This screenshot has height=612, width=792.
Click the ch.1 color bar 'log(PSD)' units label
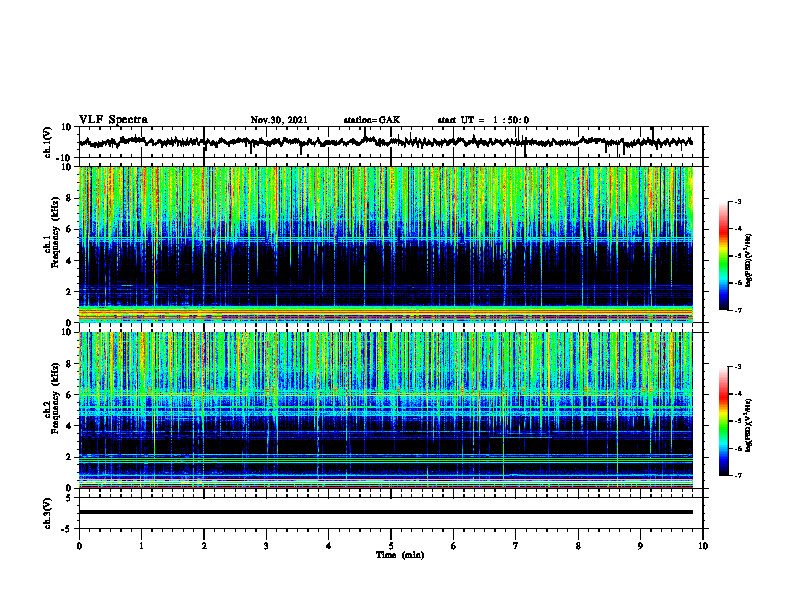coord(749,261)
